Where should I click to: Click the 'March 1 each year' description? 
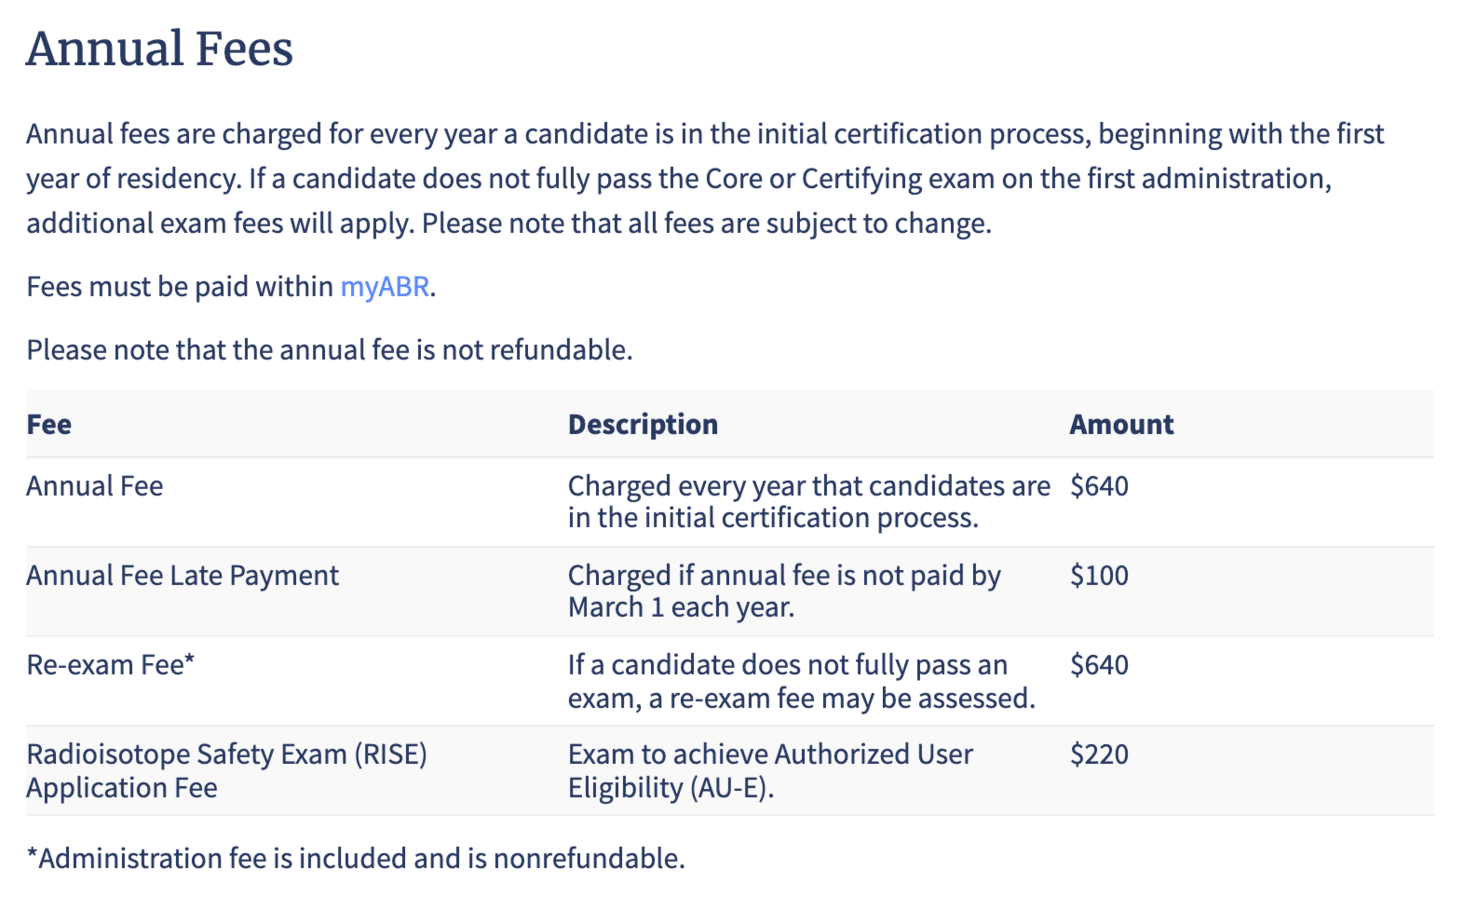click(x=680, y=608)
